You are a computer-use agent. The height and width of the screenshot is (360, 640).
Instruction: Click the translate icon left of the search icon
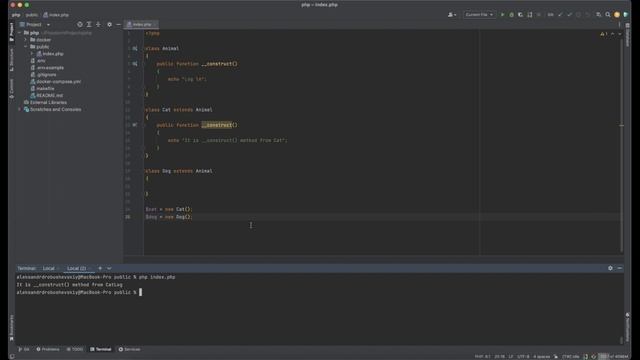(x=598, y=15)
